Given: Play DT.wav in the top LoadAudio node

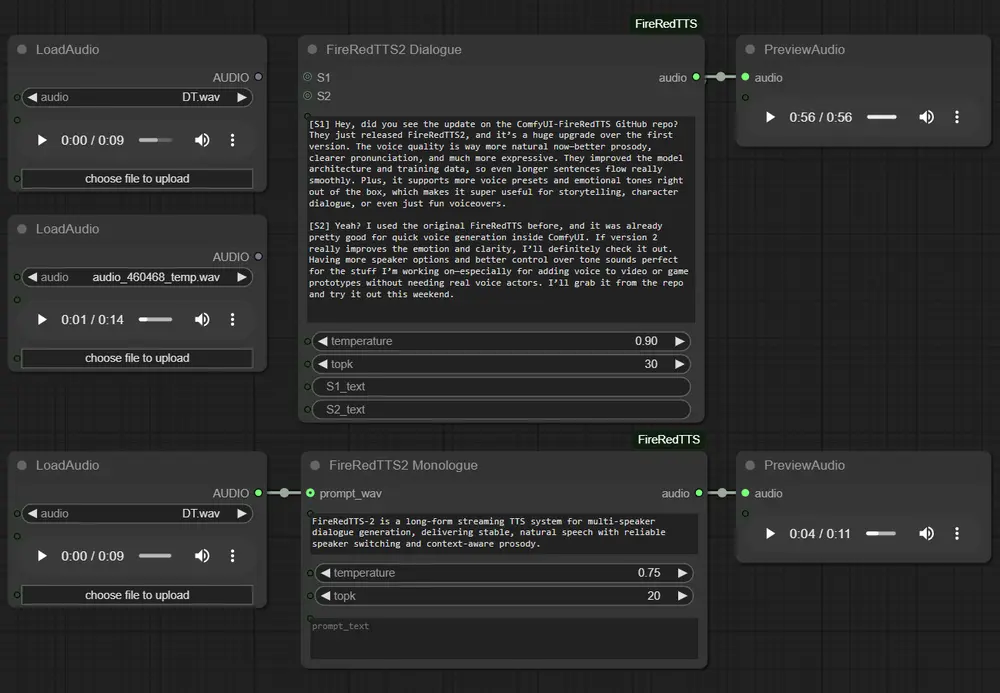Looking at the screenshot, I should (x=41, y=140).
